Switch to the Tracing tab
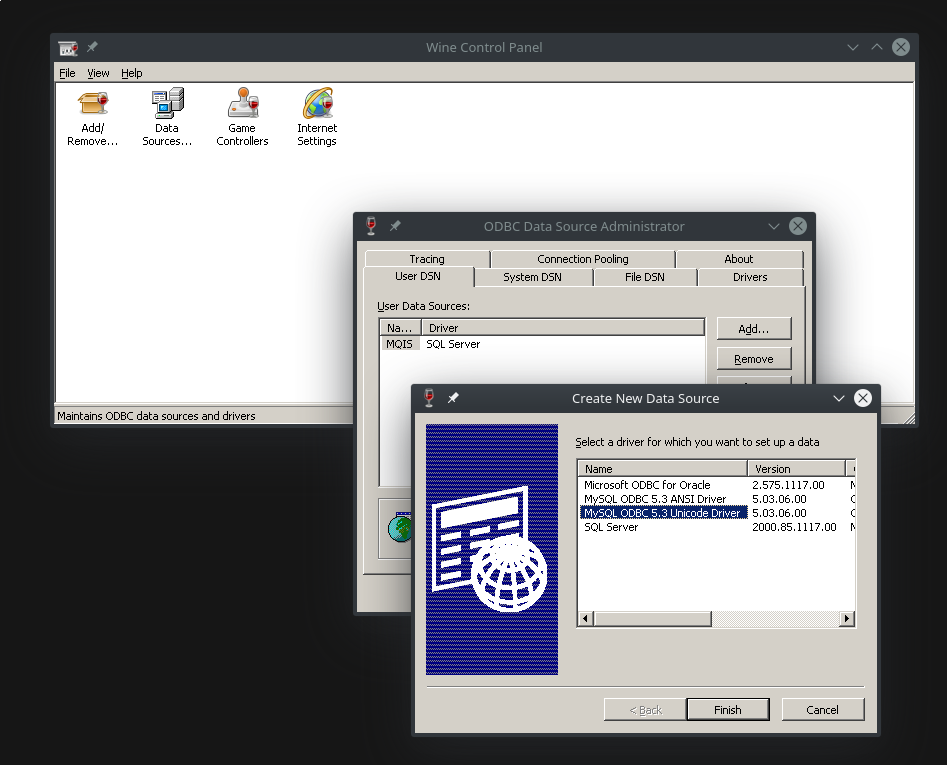The height and width of the screenshot is (765, 947). [x=427, y=259]
